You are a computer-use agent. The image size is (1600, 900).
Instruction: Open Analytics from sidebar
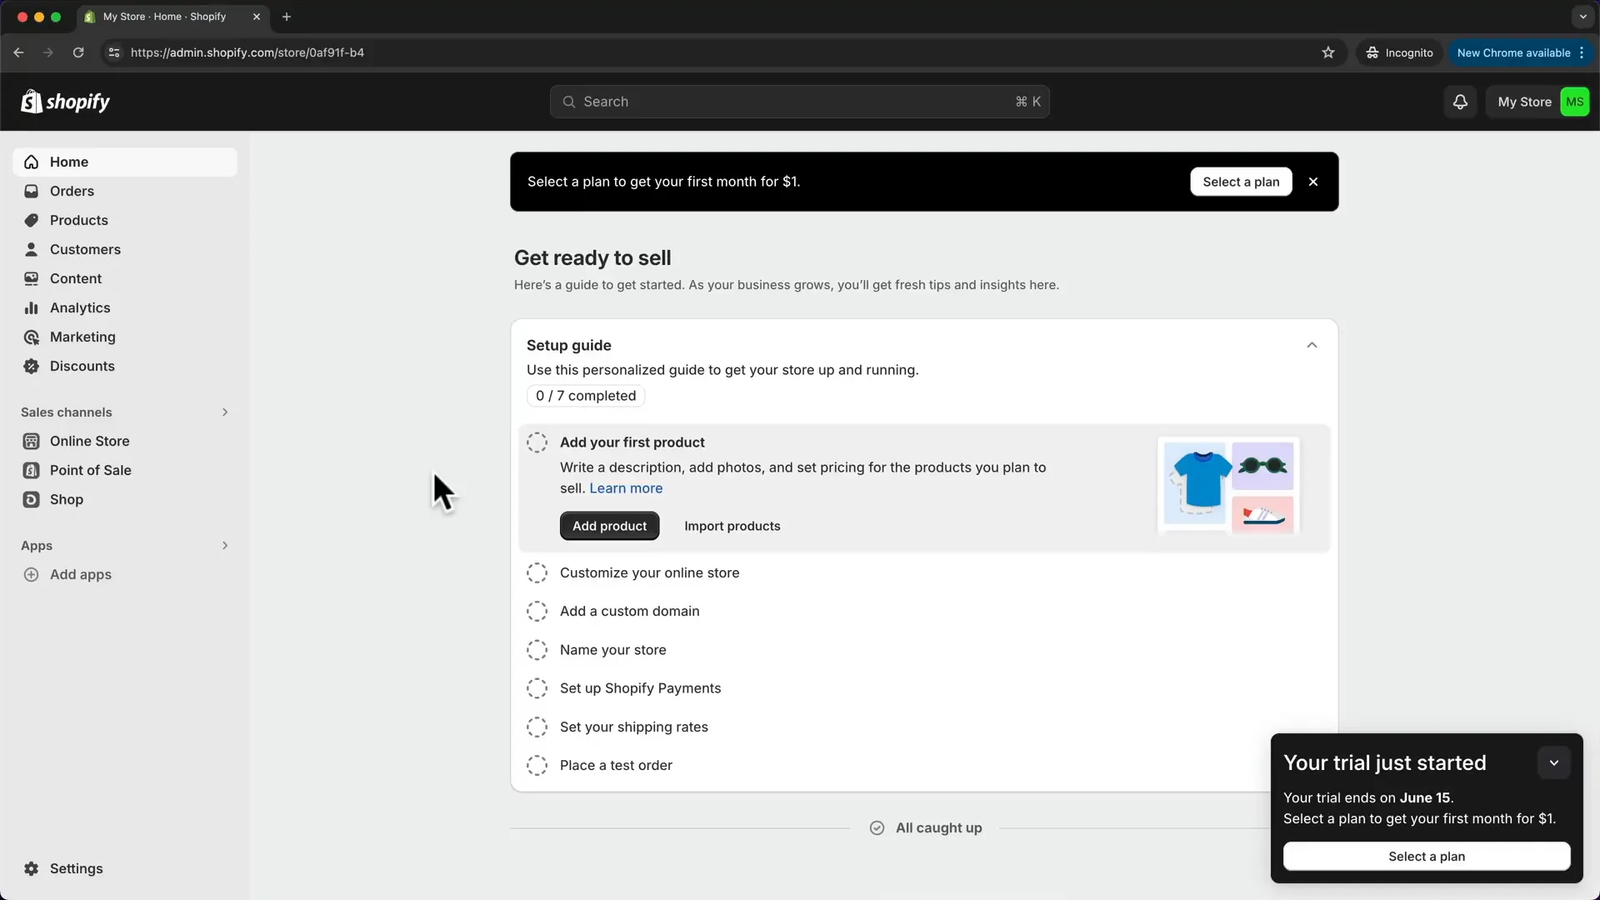click(125, 308)
